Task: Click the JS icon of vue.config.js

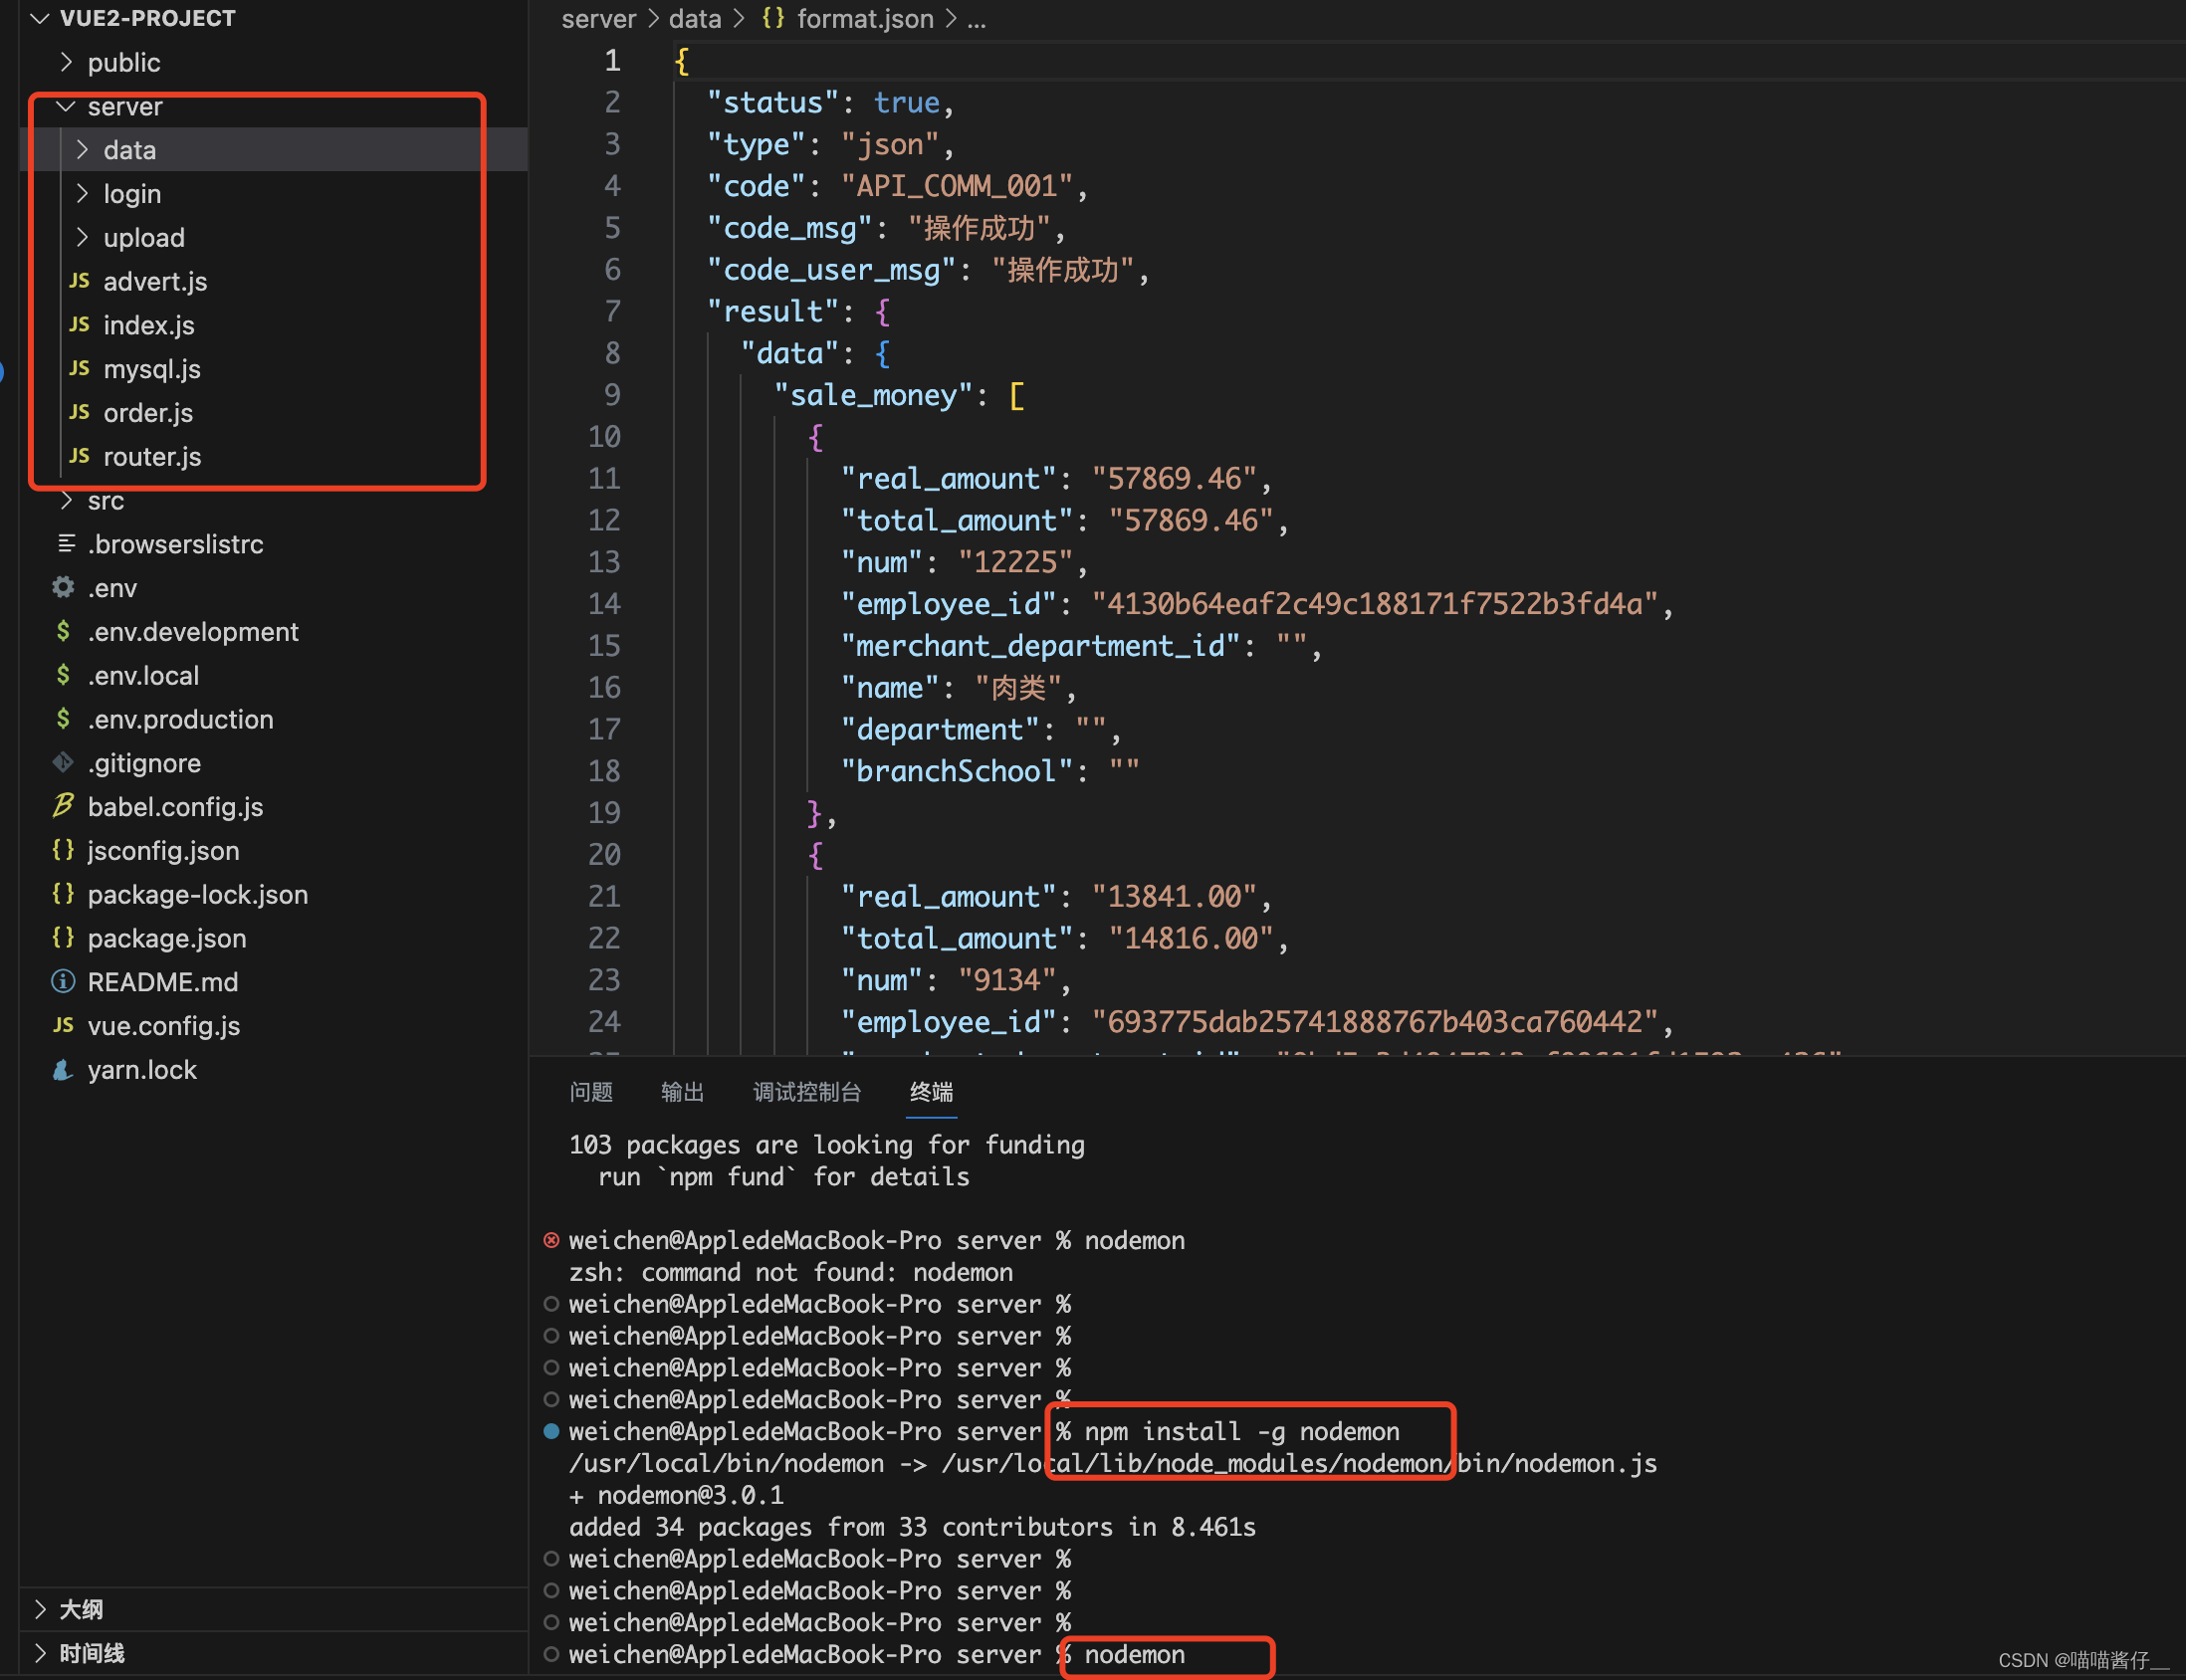Action: click(63, 1025)
